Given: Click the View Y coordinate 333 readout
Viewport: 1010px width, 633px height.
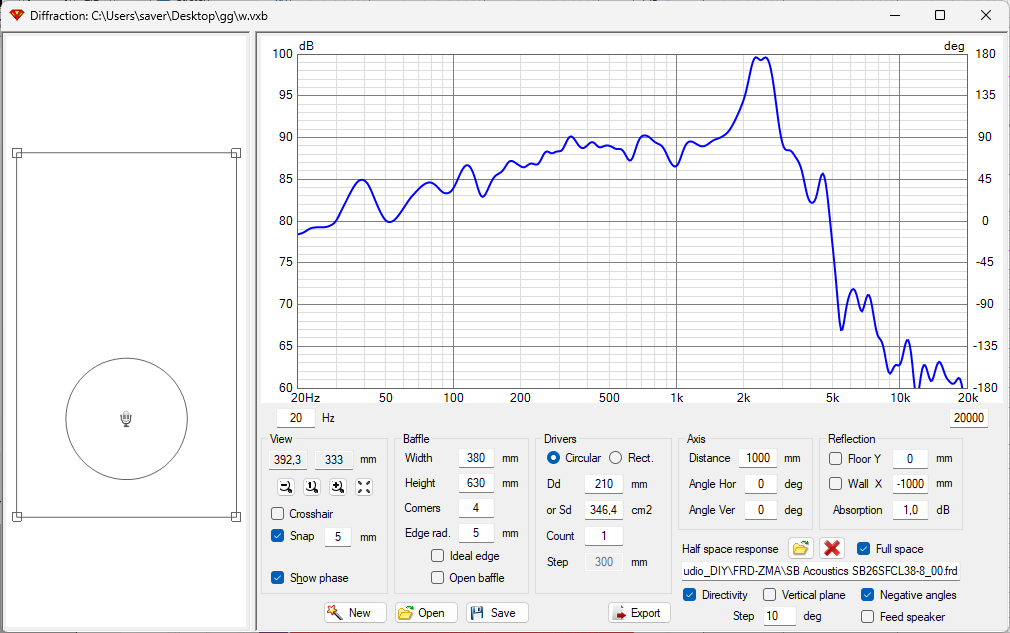Looking at the screenshot, I should tap(334, 460).
